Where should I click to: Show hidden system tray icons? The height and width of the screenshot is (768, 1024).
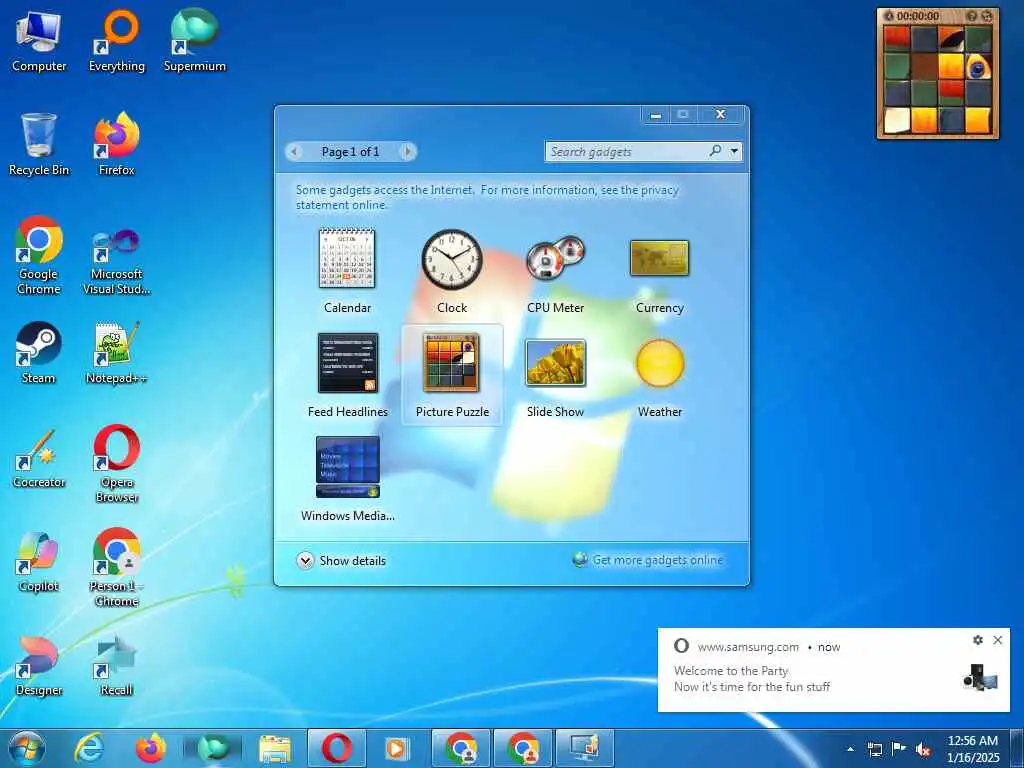coord(850,749)
